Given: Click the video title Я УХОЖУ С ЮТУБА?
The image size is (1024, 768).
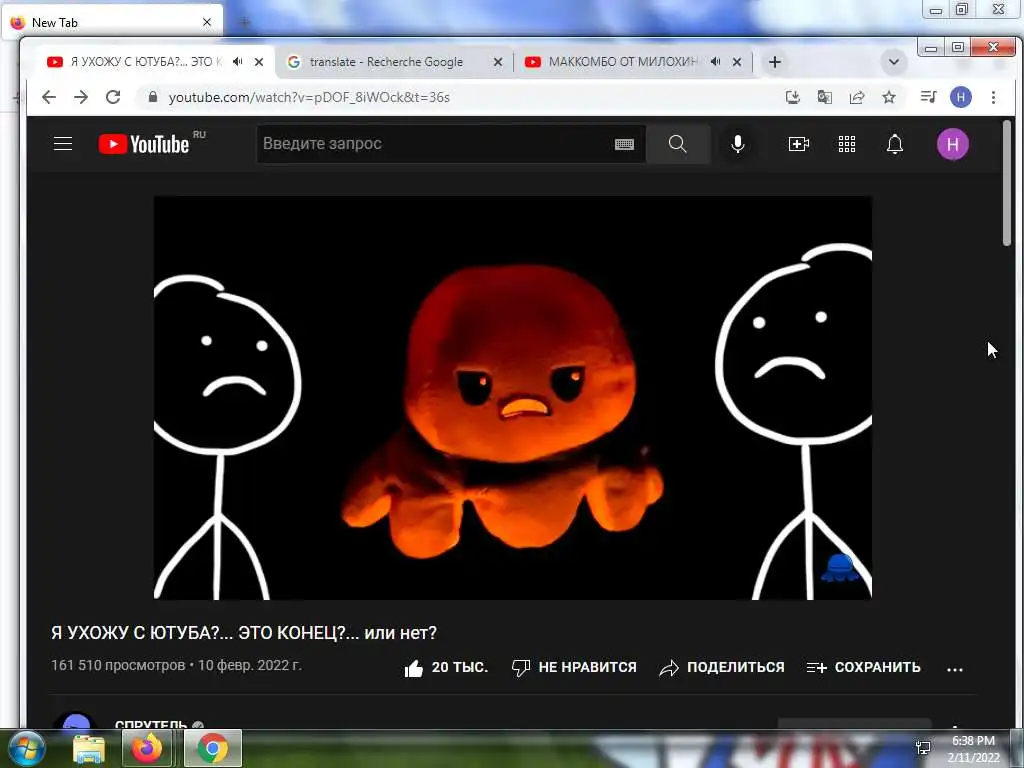Looking at the screenshot, I should (x=244, y=633).
